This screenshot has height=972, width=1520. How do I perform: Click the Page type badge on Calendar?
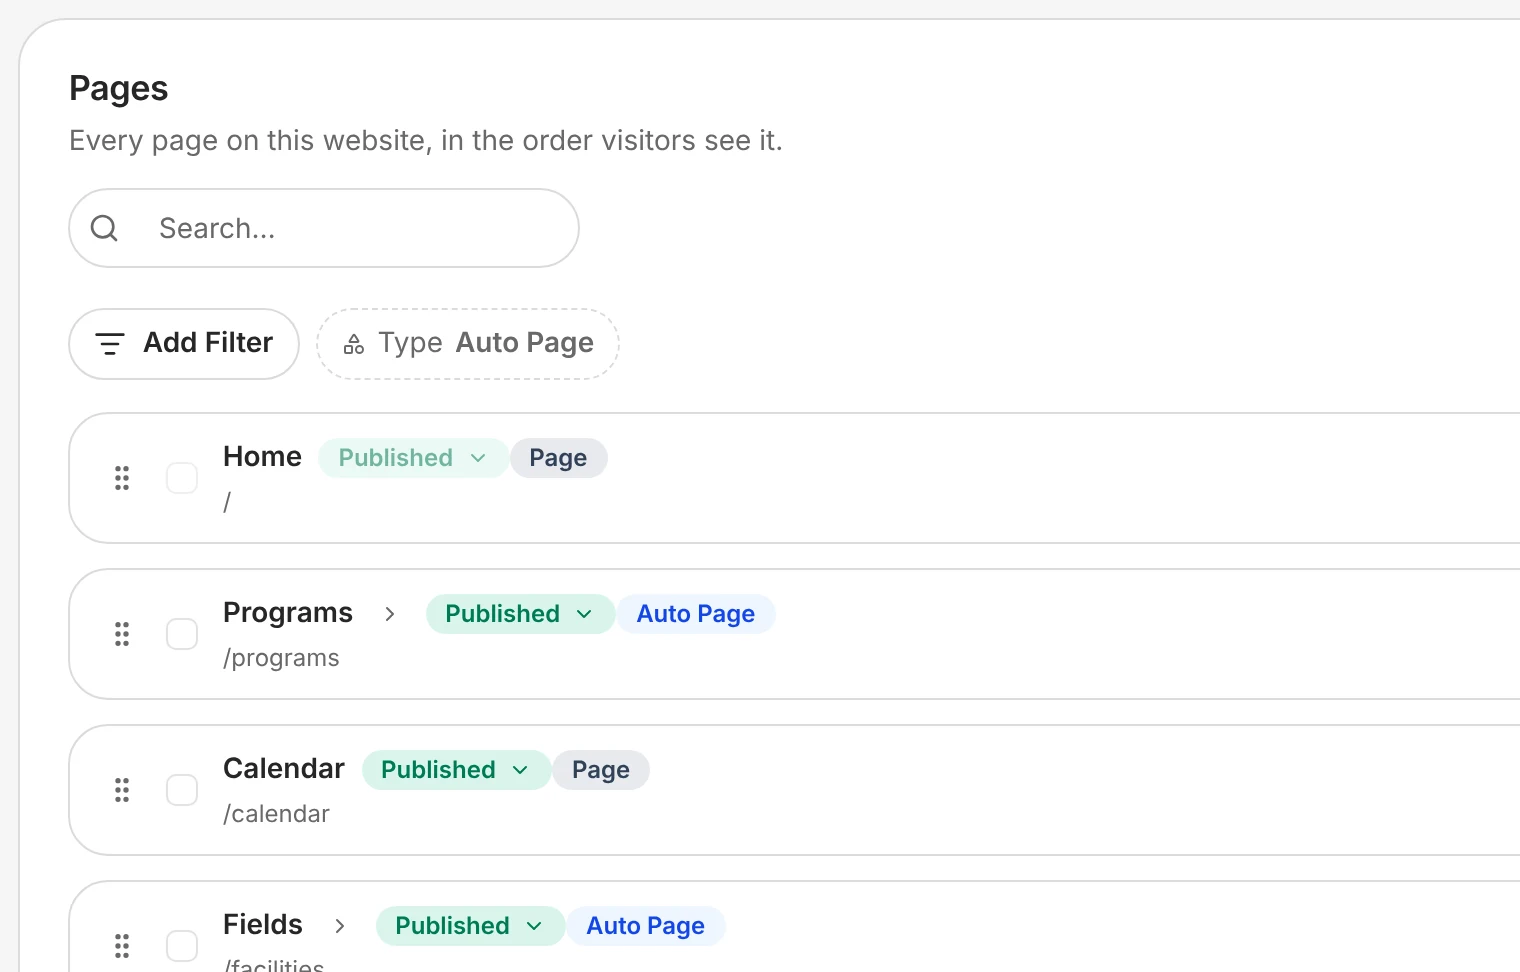[601, 770]
